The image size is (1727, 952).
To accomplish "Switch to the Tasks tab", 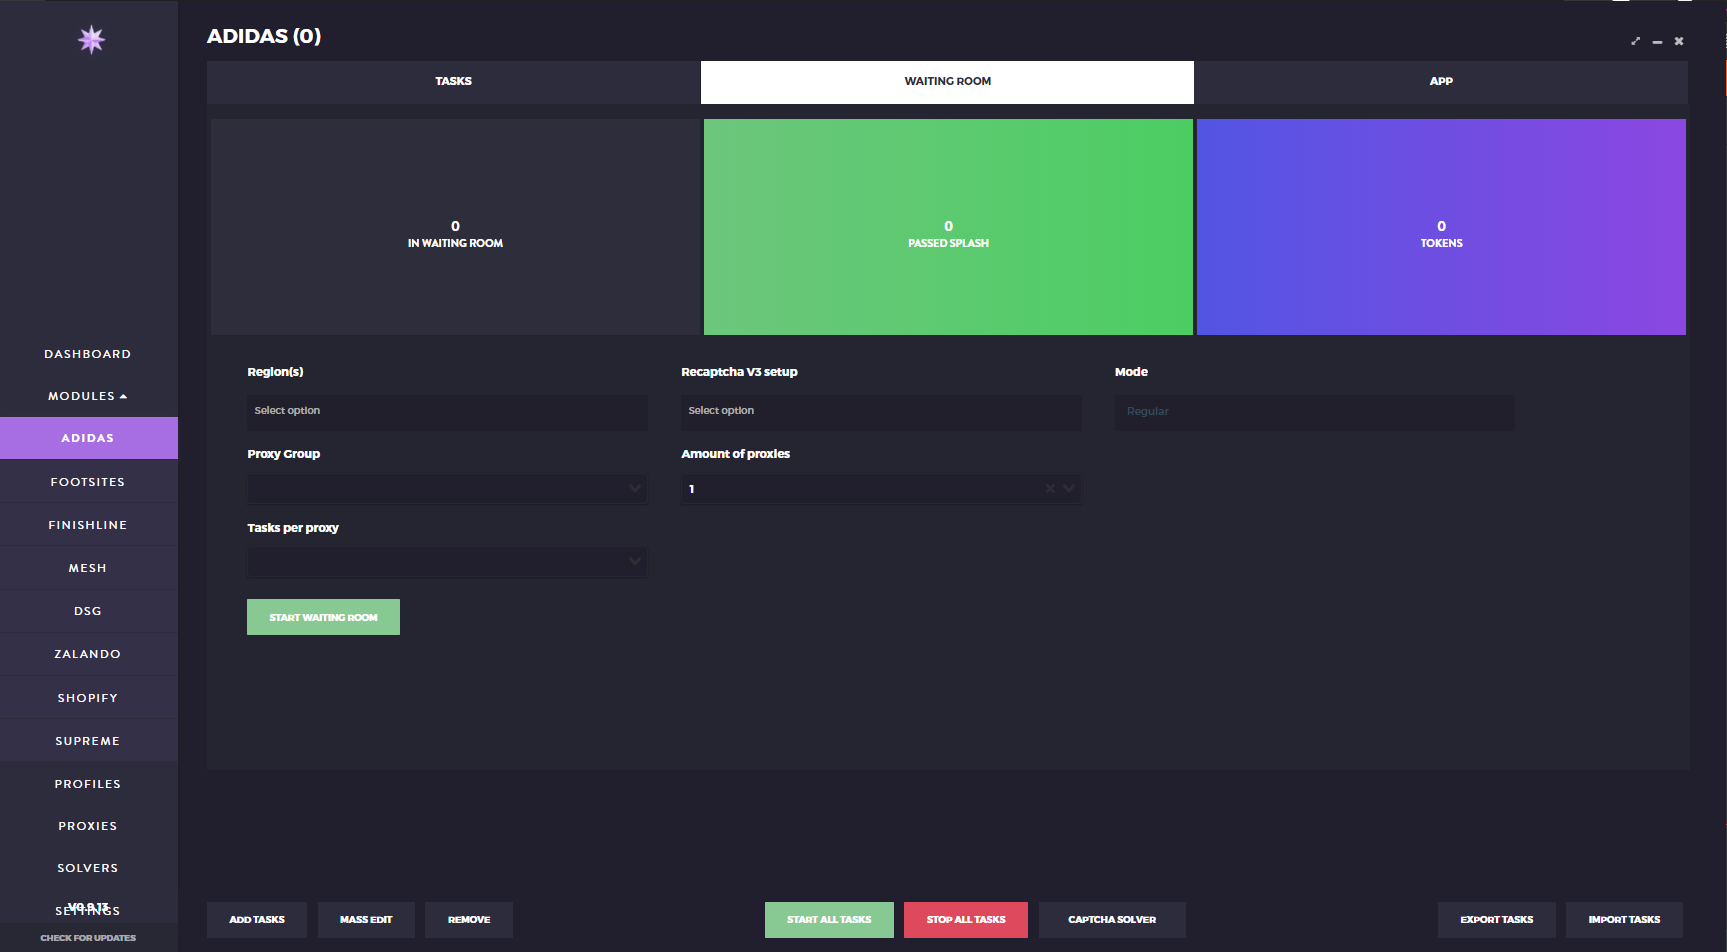I will tap(453, 82).
